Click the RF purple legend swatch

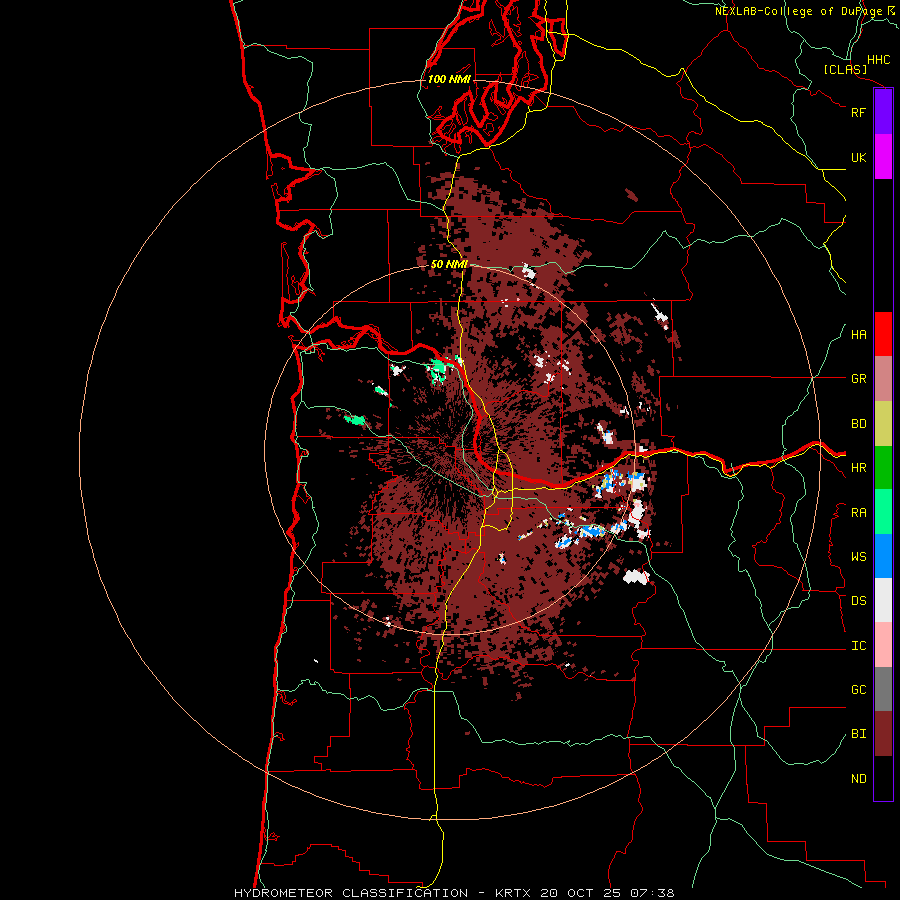pyautogui.click(x=883, y=112)
